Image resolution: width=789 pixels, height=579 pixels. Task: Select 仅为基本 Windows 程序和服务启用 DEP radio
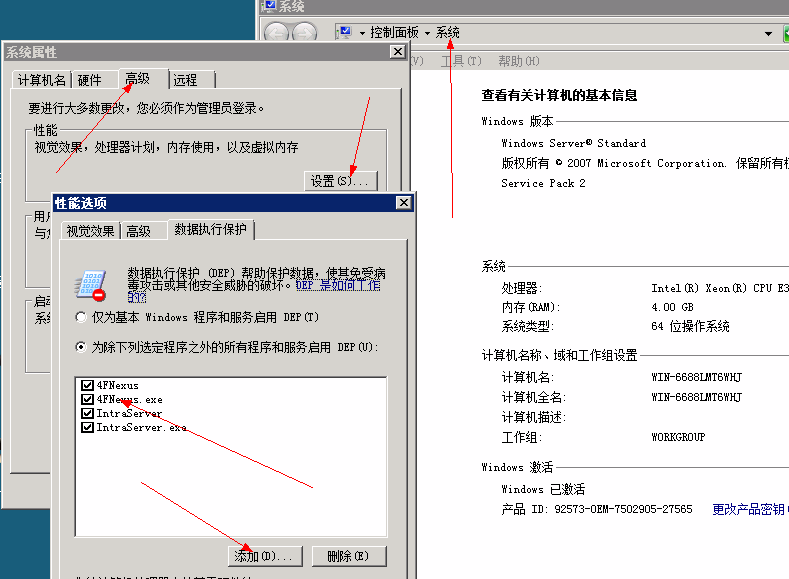pos(81,317)
